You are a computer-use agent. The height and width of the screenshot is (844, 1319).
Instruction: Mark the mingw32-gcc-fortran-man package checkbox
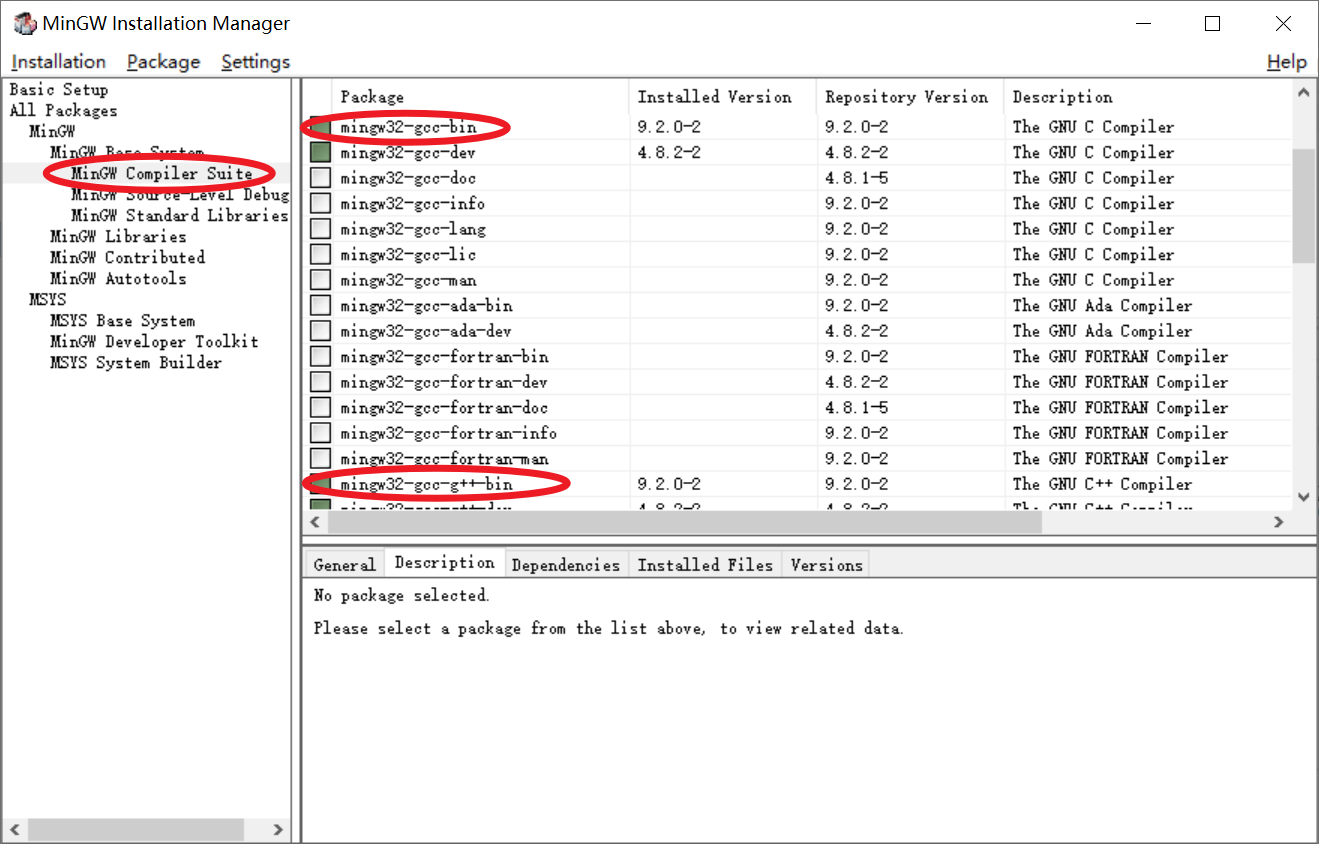click(320, 458)
